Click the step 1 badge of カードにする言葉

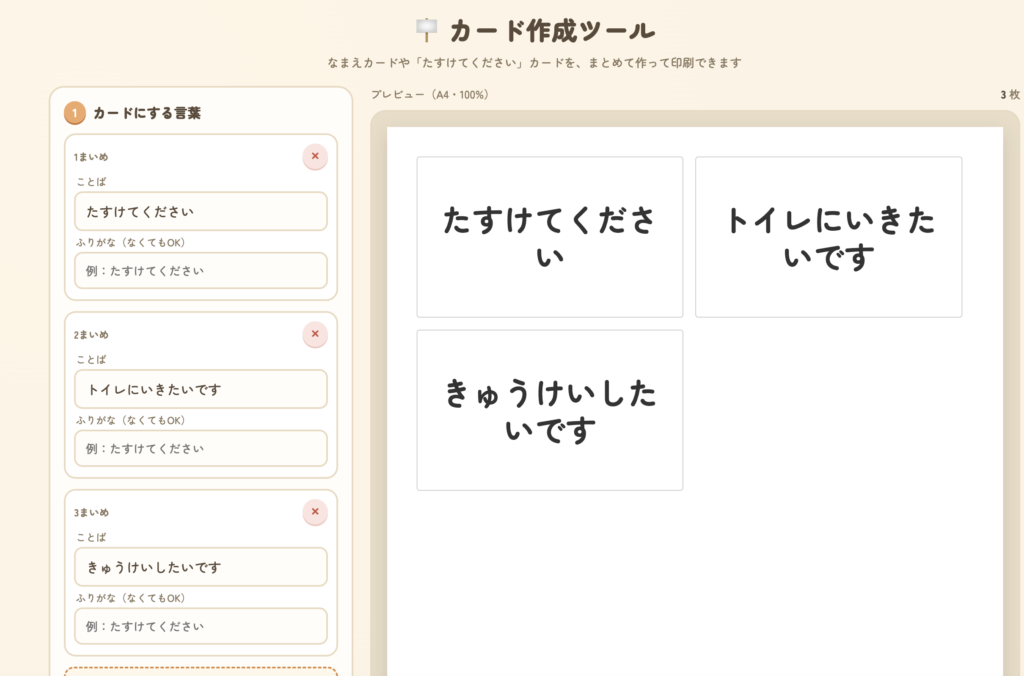[x=74, y=113]
